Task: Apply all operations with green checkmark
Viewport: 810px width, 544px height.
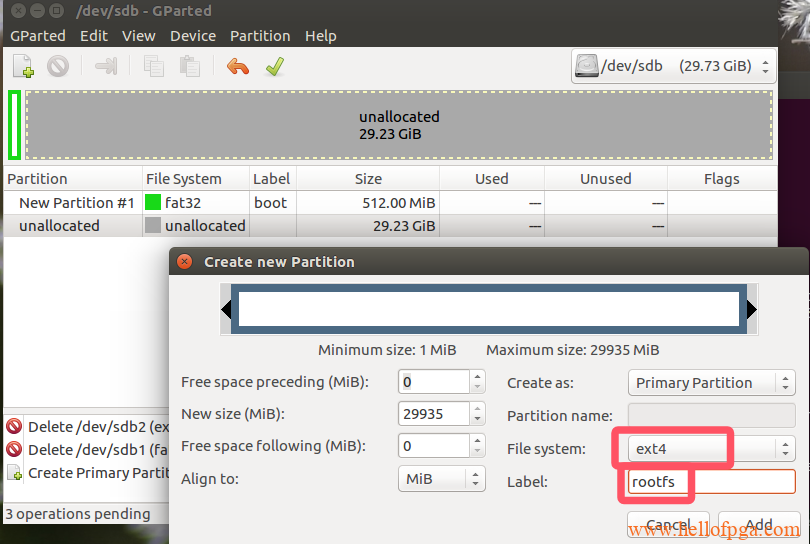Action: (x=275, y=66)
